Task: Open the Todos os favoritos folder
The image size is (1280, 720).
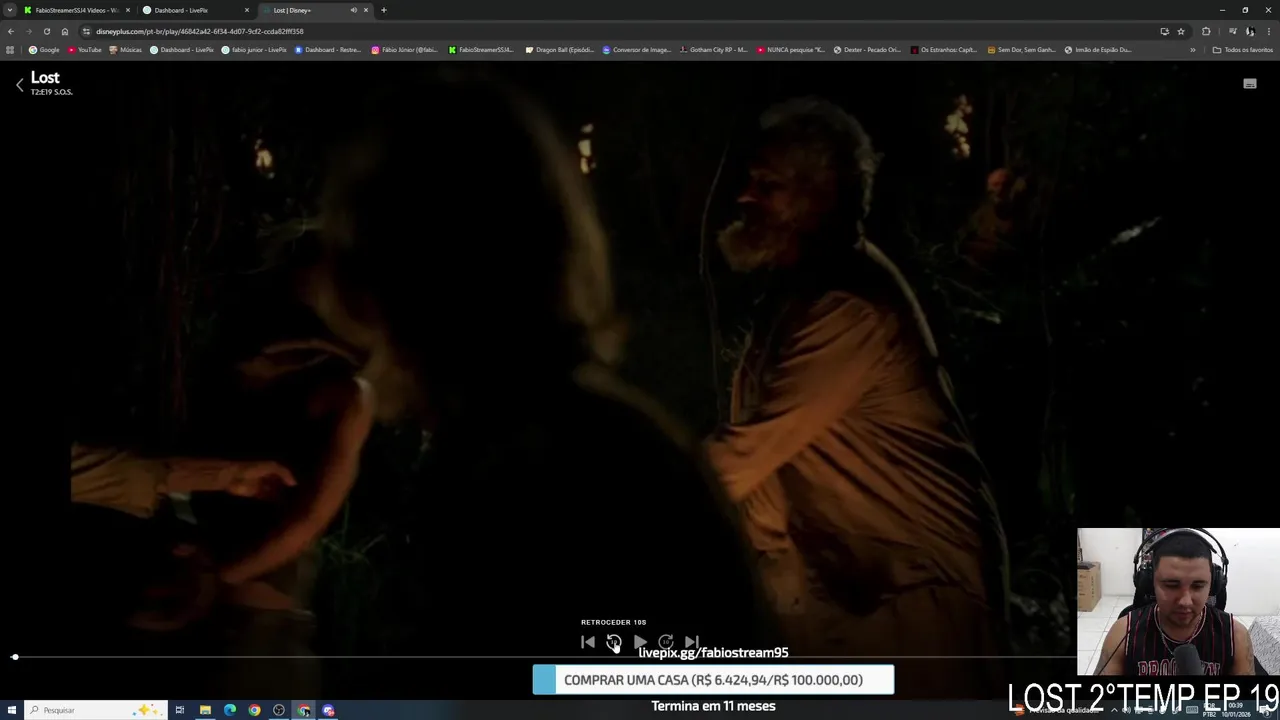Action: (x=1243, y=50)
